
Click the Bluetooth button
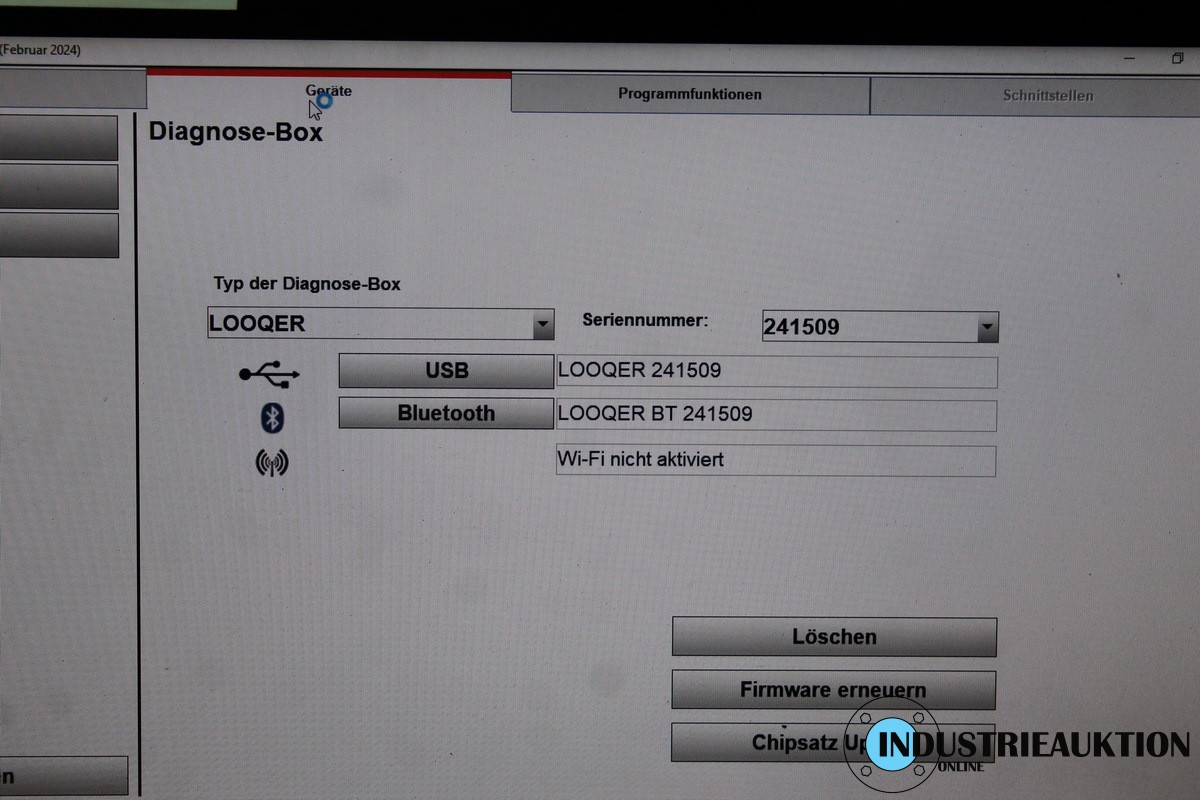coord(446,413)
